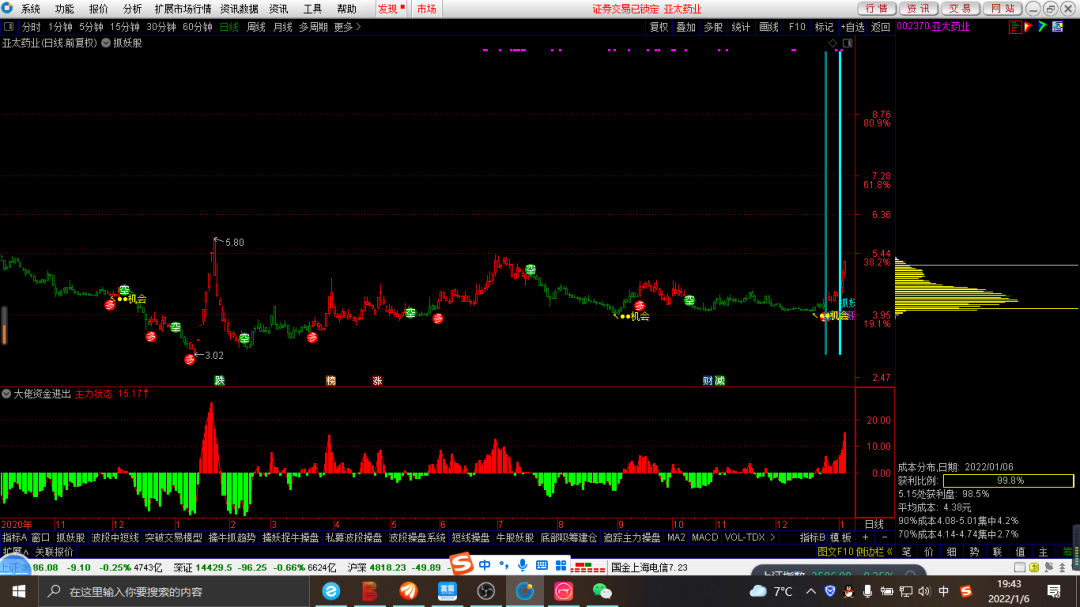
Task: Click the plus zoom button near 模板
Action: point(865,537)
